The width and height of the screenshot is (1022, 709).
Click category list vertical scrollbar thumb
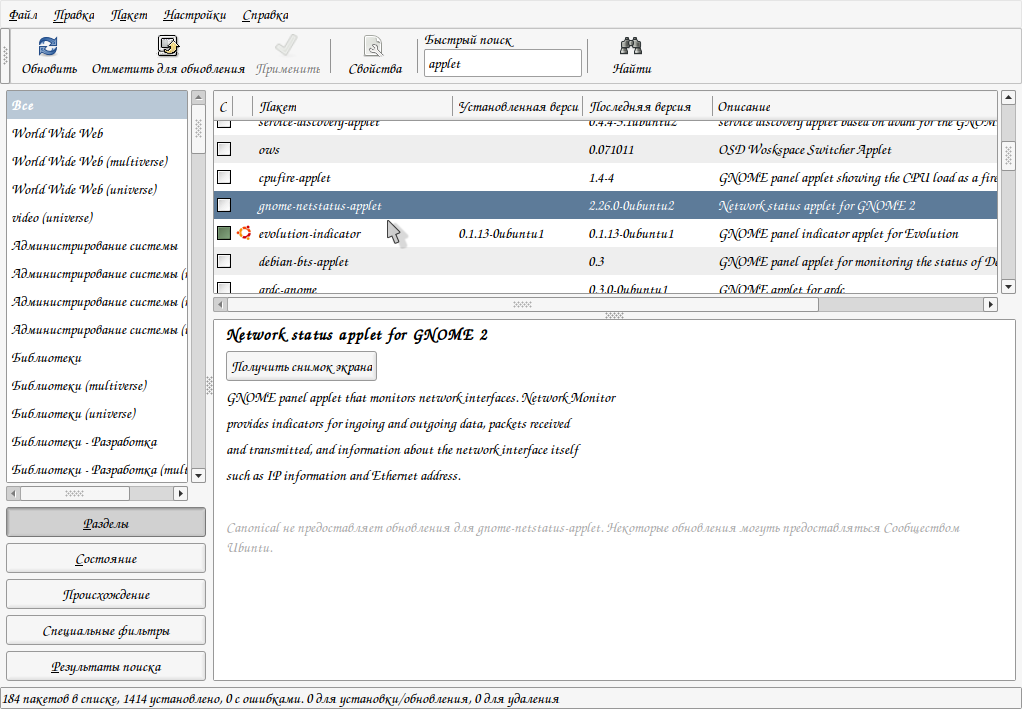199,128
